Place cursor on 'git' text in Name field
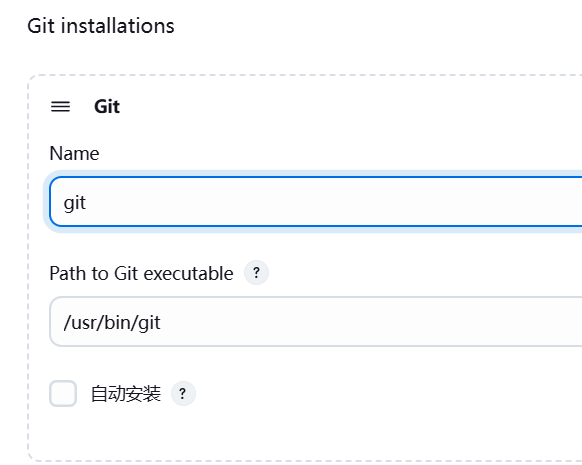The height and width of the screenshot is (465, 582). coord(75,203)
